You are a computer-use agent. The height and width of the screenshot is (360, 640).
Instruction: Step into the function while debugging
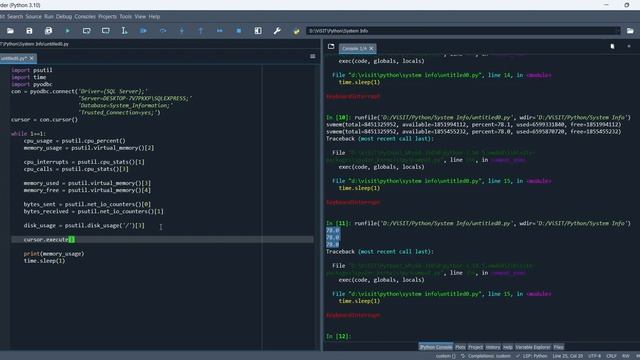click(182, 31)
